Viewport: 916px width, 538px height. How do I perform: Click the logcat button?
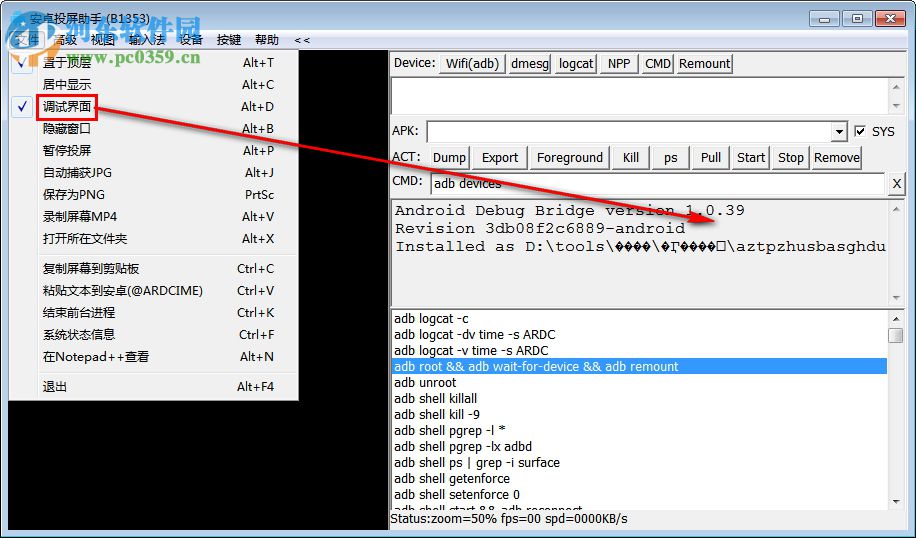[x=576, y=64]
